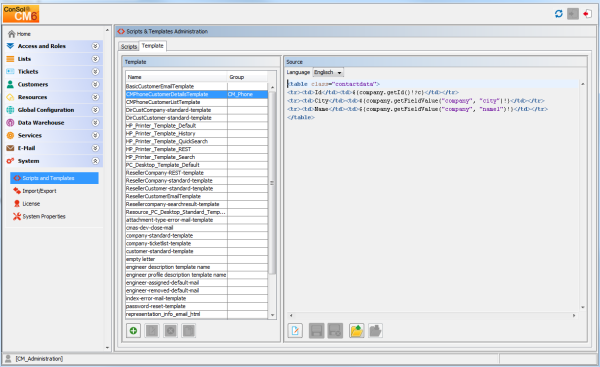Click the upload folder icon under Source
This screenshot has height=367, width=600.
(357, 331)
